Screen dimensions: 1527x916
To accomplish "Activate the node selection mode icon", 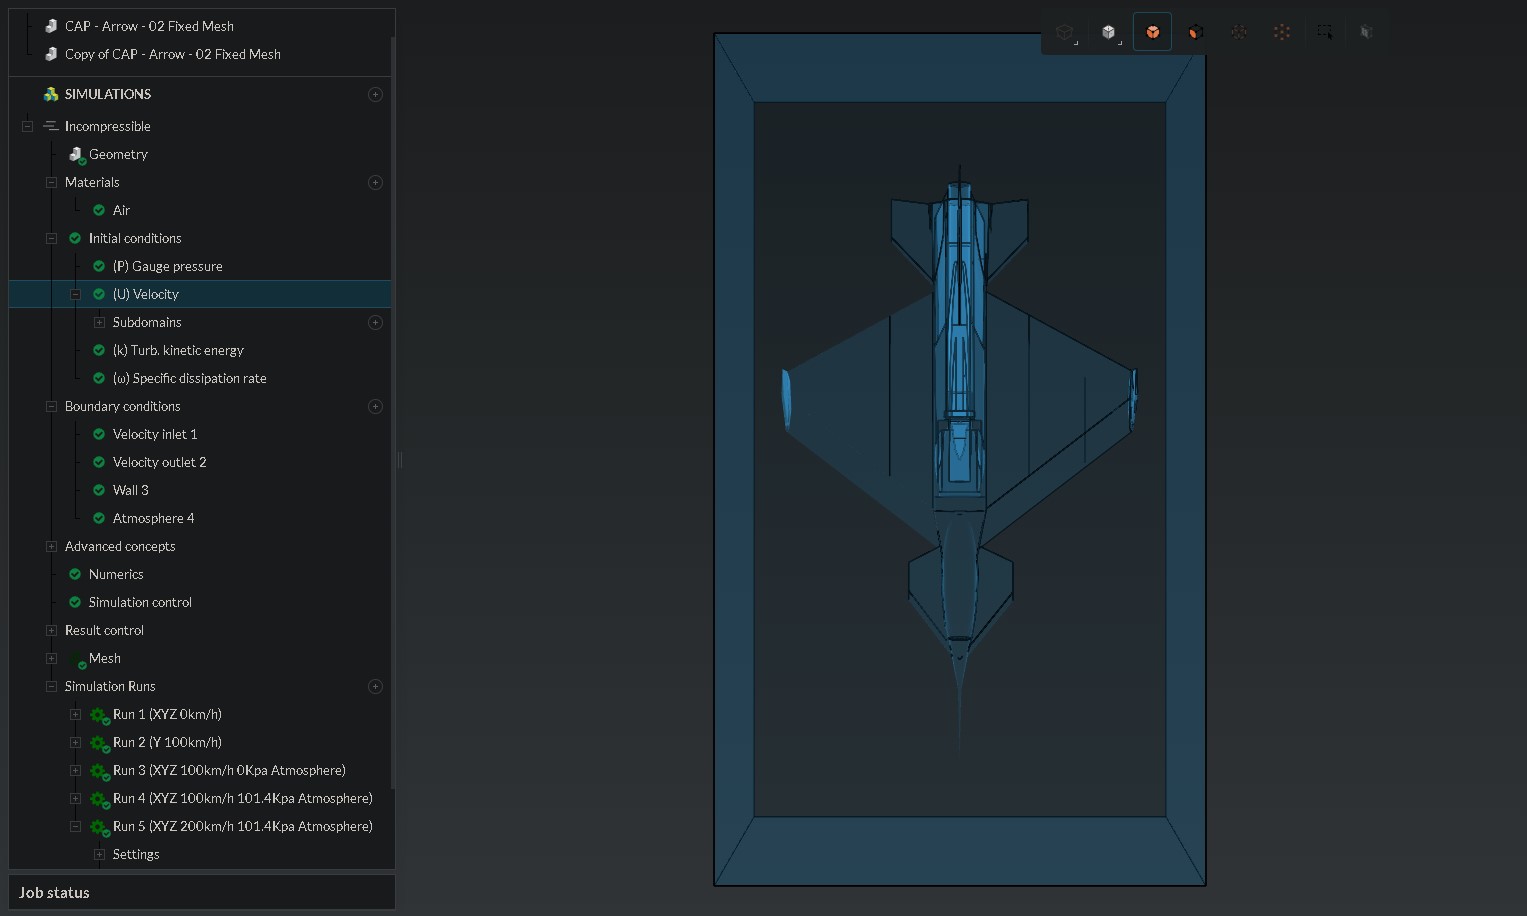I will (x=1282, y=32).
